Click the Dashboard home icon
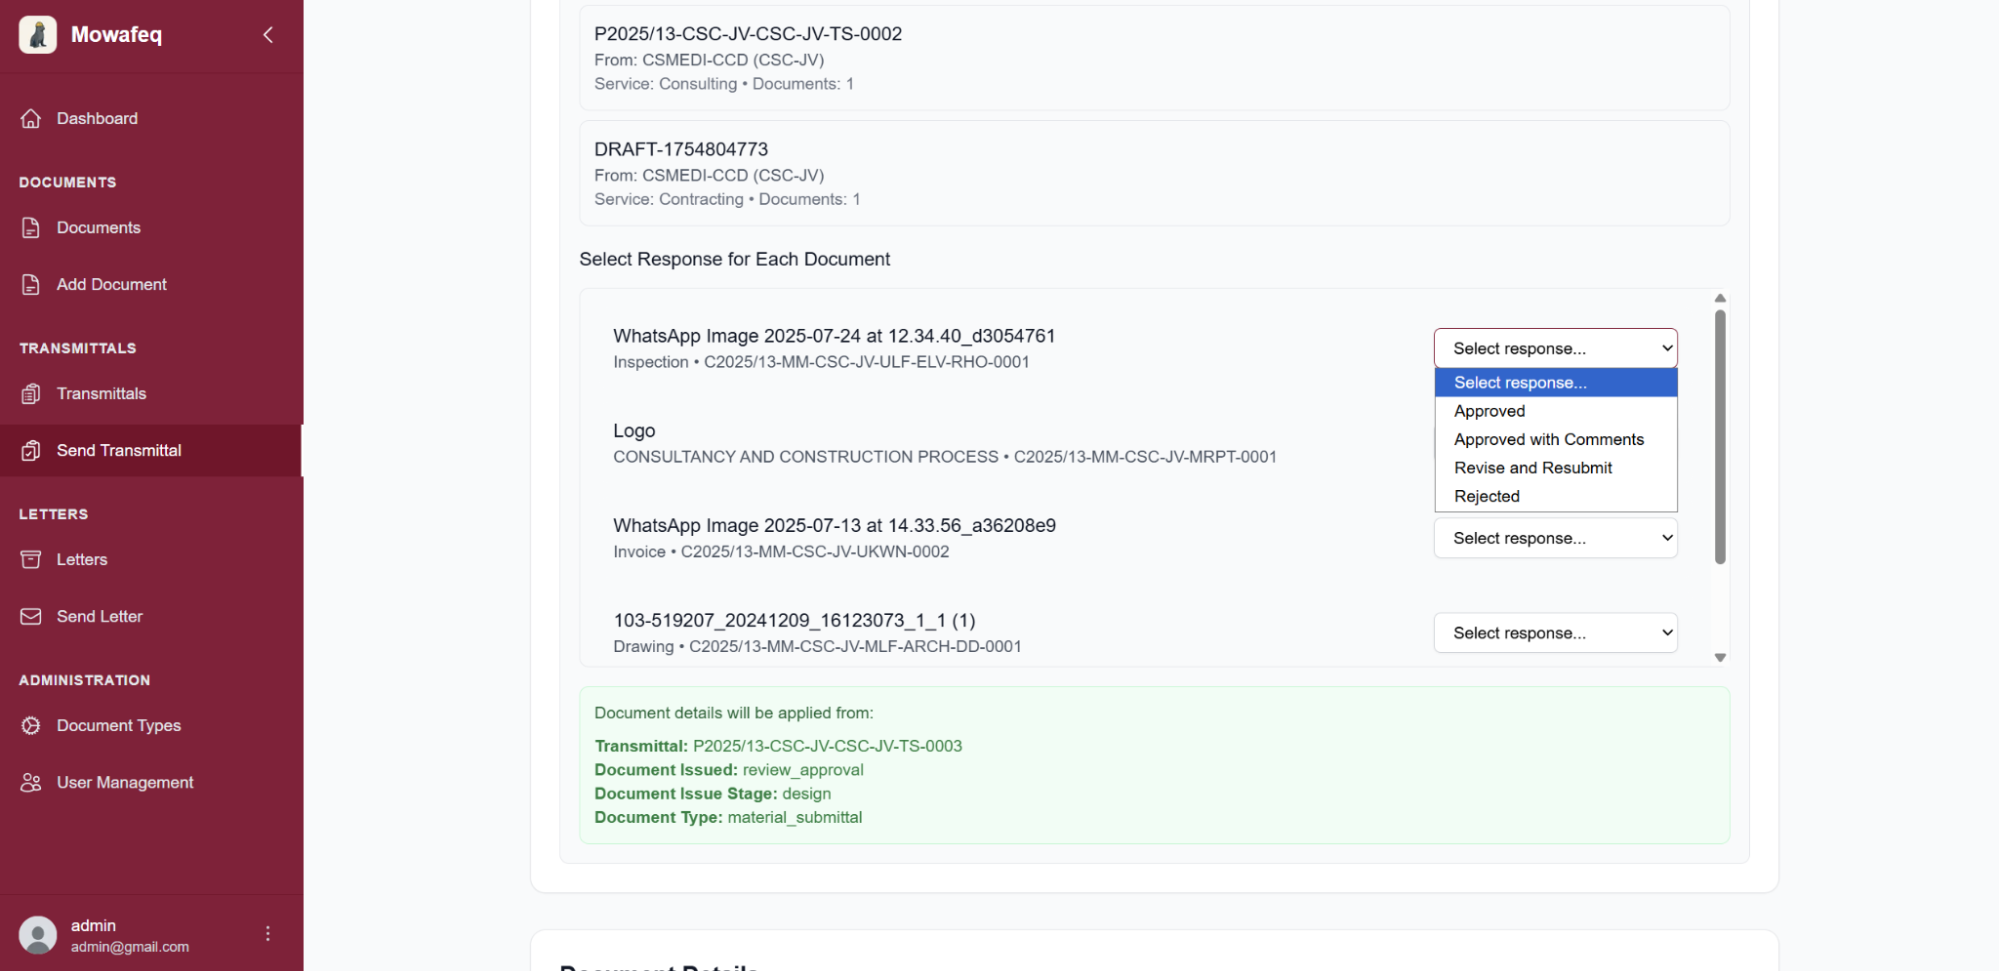1999x972 pixels. click(x=31, y=118)
